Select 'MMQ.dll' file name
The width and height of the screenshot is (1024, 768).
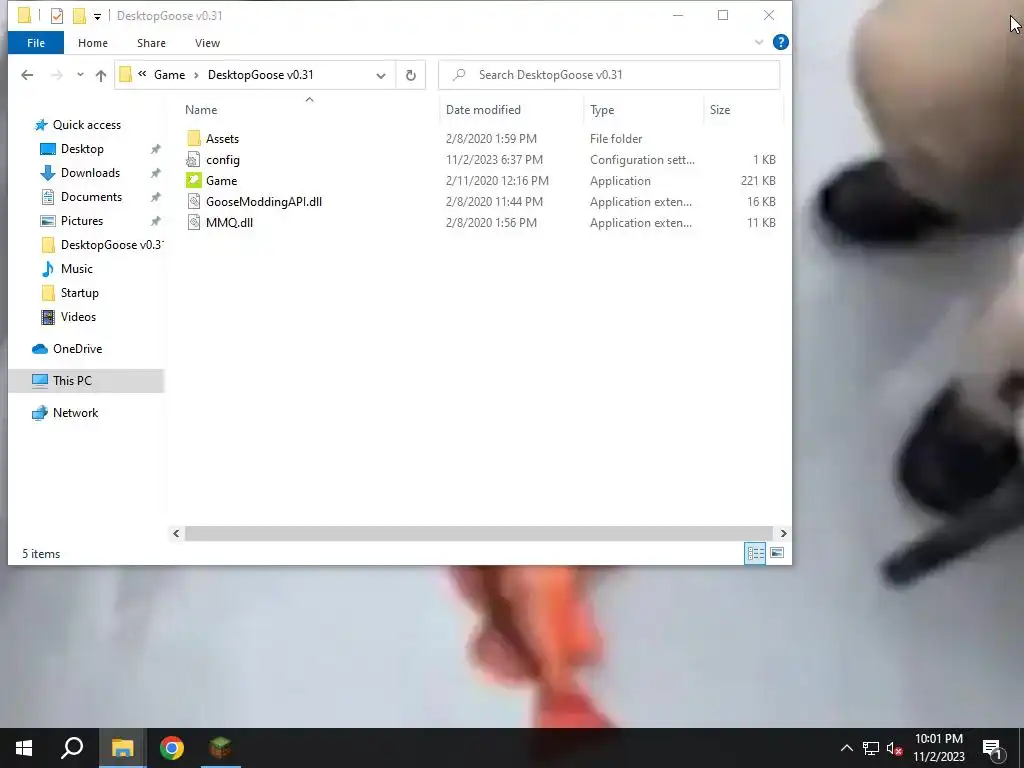pyautogui.click(x=229, y=223)
